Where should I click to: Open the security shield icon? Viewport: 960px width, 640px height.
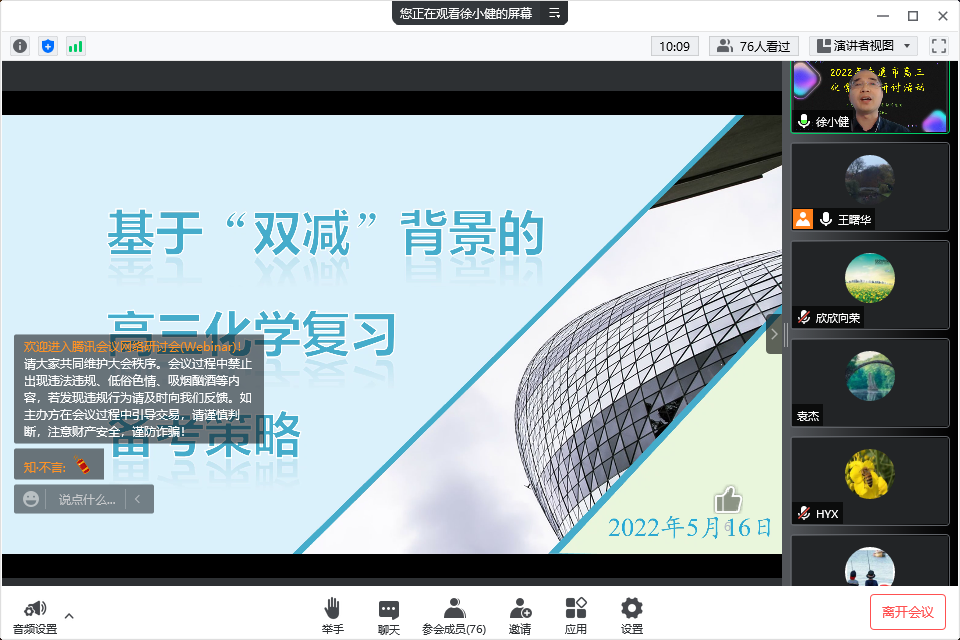point(47,46)
